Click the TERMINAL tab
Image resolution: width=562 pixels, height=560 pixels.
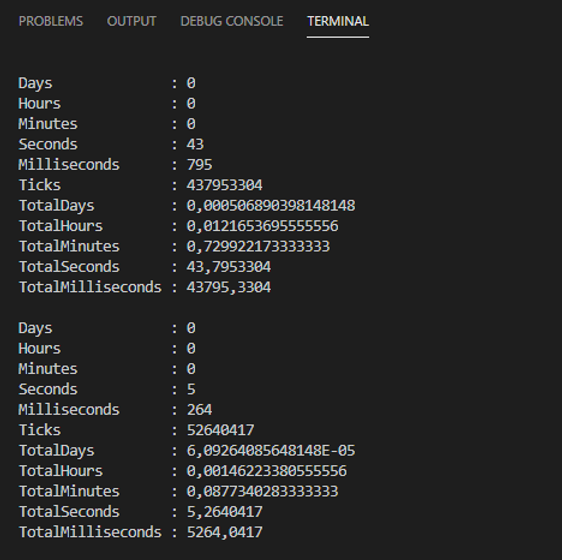click(x=338, y=21)
